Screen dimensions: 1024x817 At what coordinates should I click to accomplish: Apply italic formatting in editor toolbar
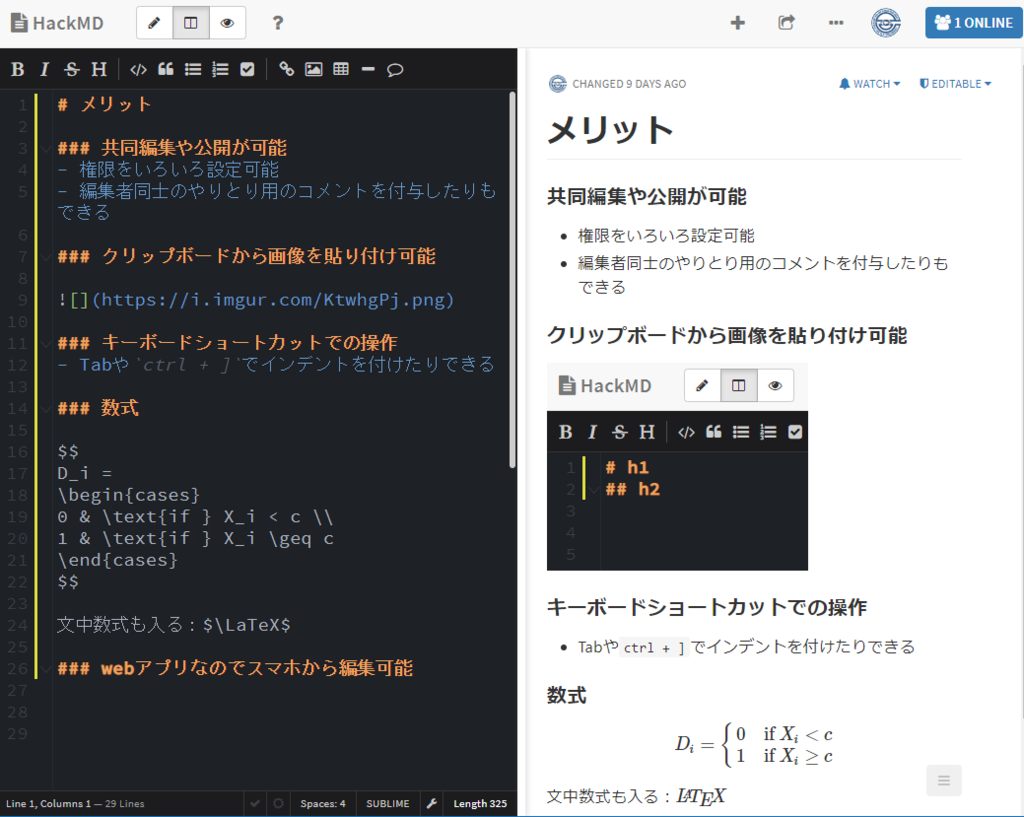44,69
